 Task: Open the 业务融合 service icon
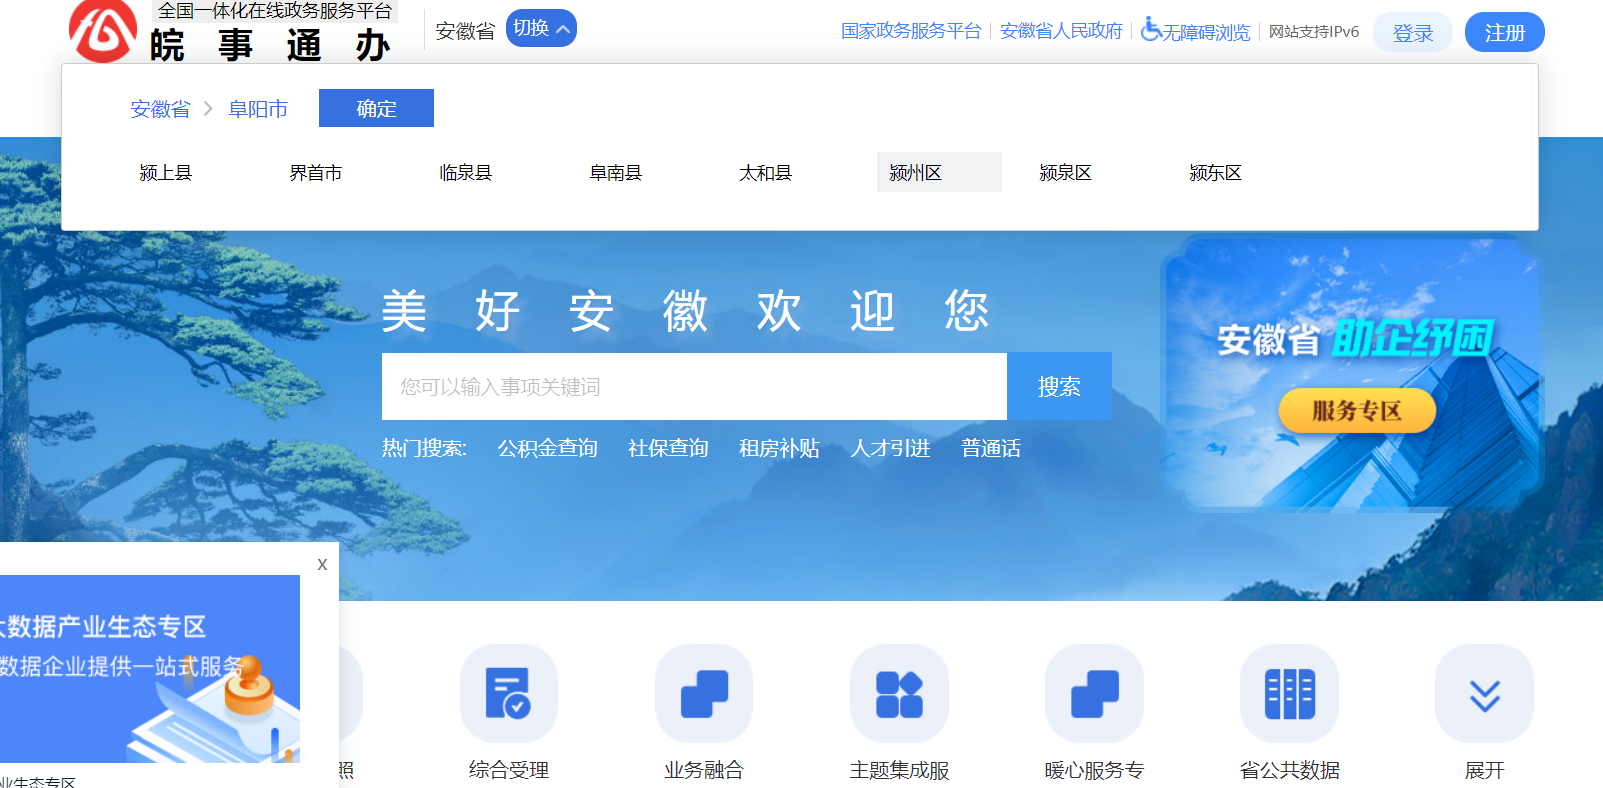pos(704,693)
